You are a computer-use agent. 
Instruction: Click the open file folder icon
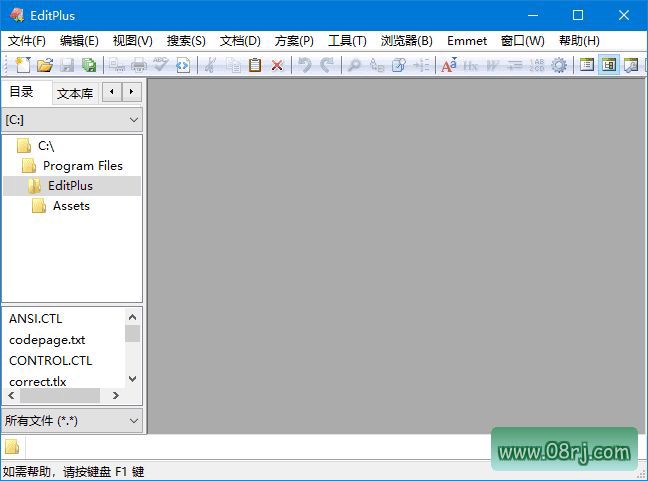(x=45, y=65)
